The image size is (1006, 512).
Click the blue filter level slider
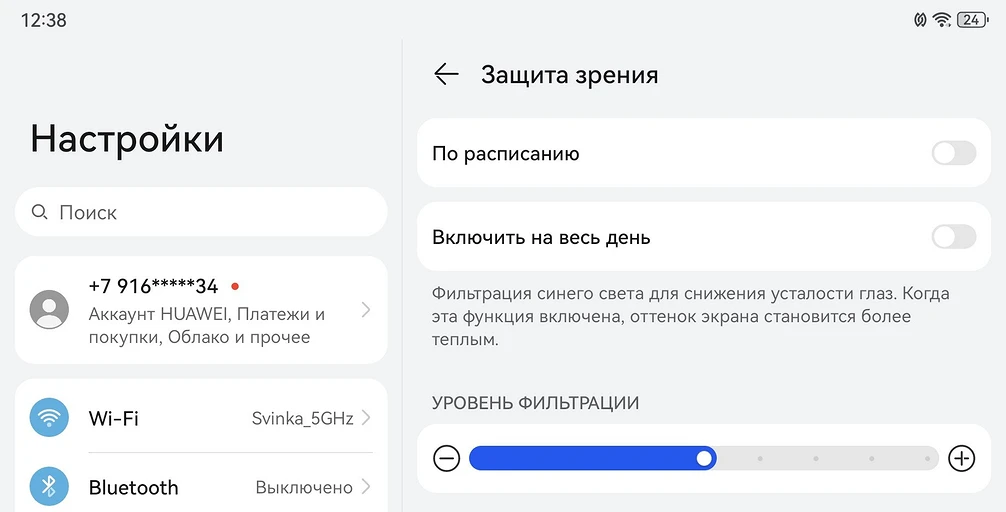coord(704,458)
